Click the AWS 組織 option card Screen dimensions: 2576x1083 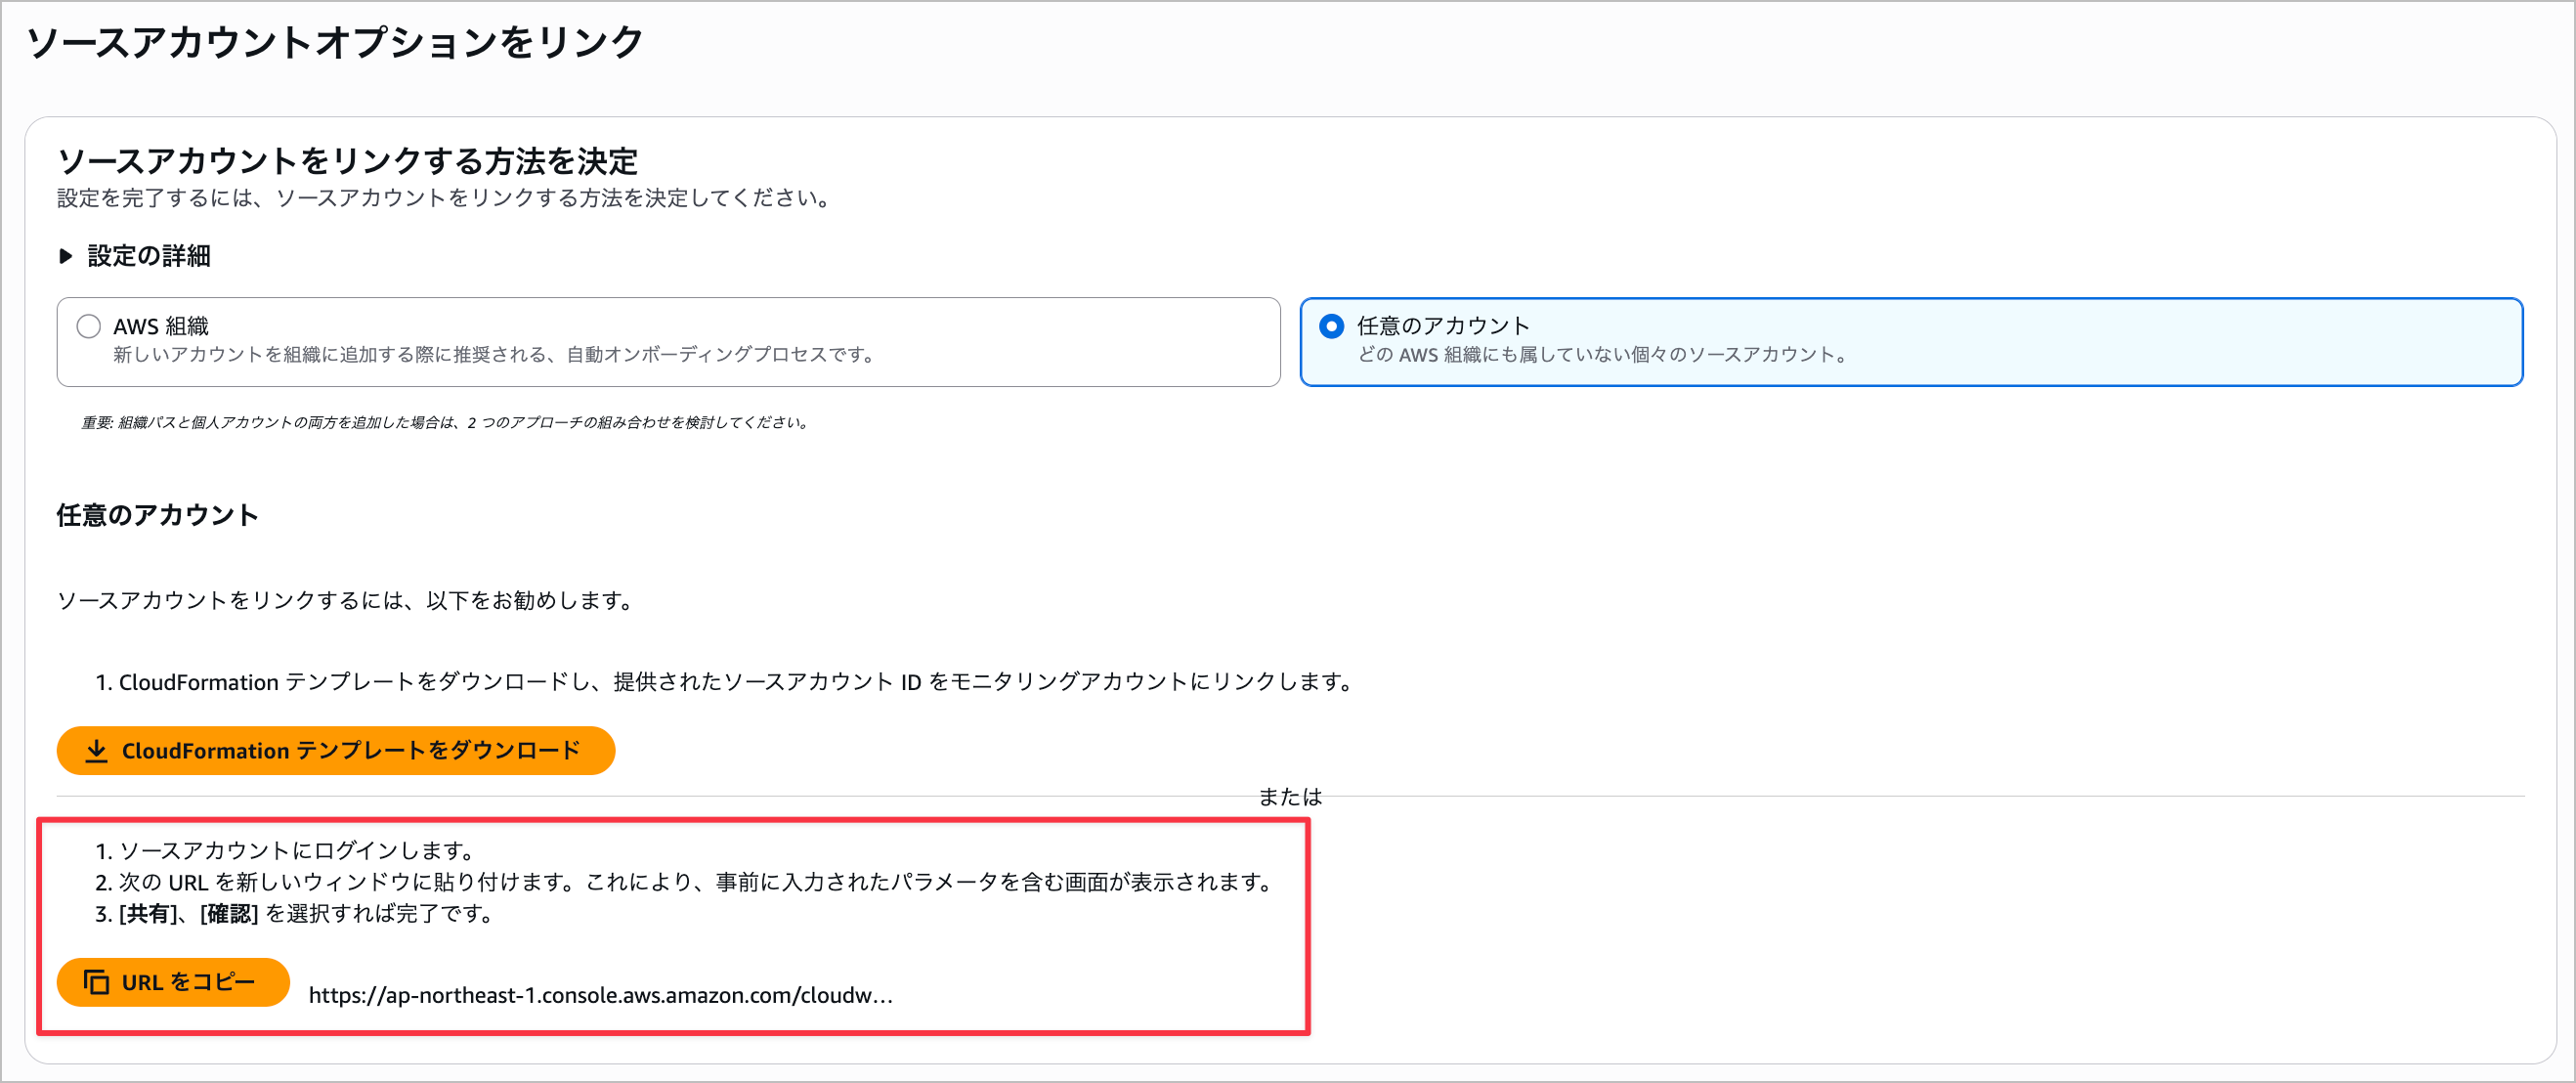click(x=667, y=341)
